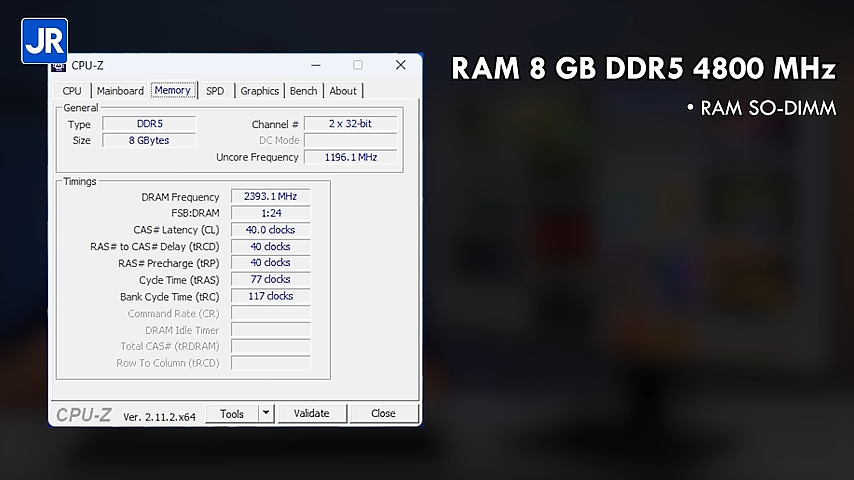Open the Bench tab
The image size is (854, 480).
click(x=303, y=91)
